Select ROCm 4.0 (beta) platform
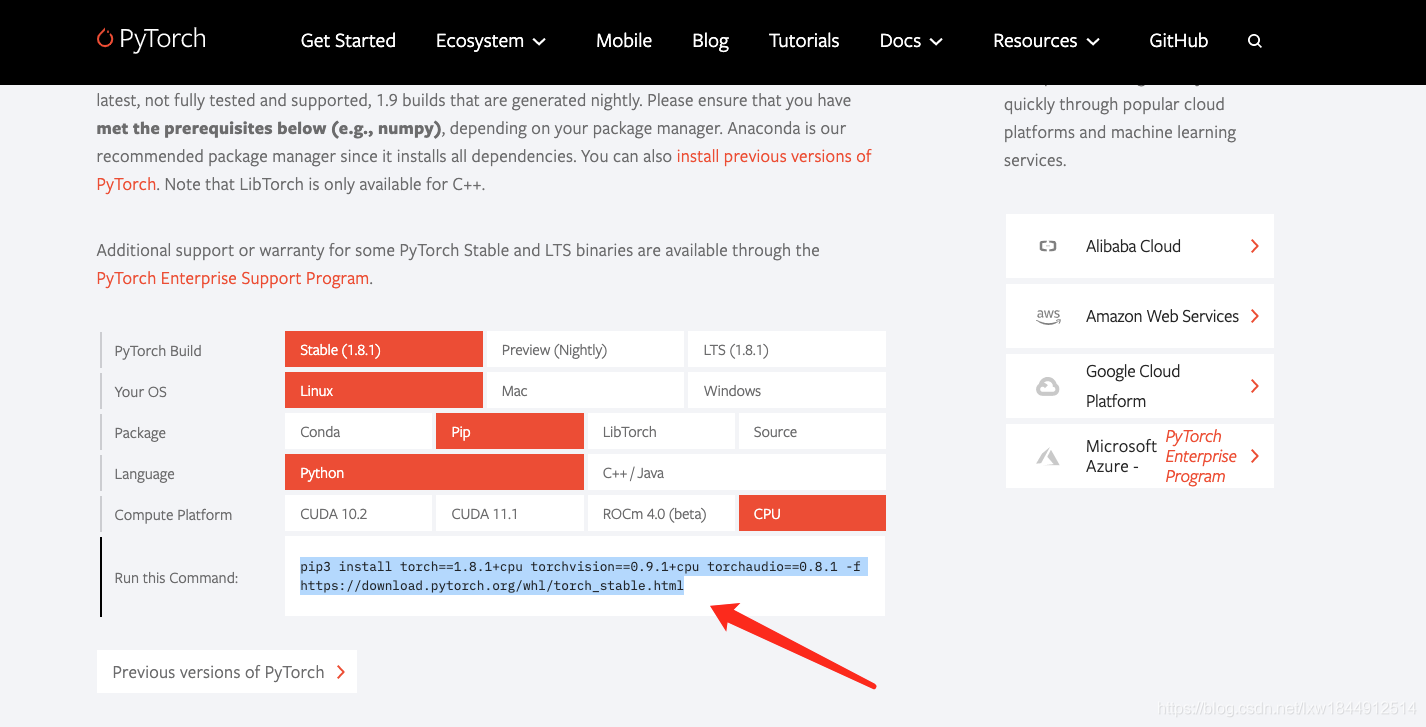 [x=661, y=514]
